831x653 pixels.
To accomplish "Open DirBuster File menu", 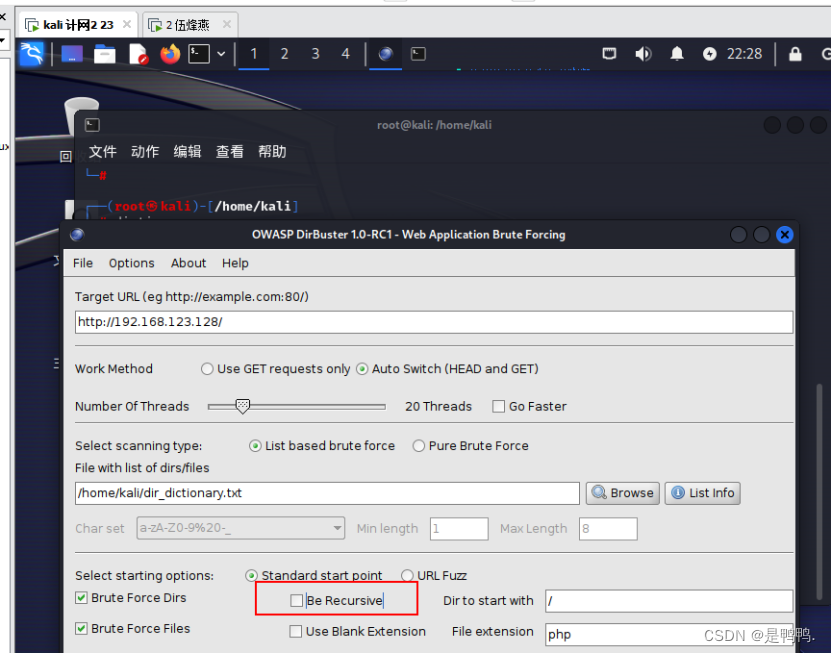I will point(83,263).
